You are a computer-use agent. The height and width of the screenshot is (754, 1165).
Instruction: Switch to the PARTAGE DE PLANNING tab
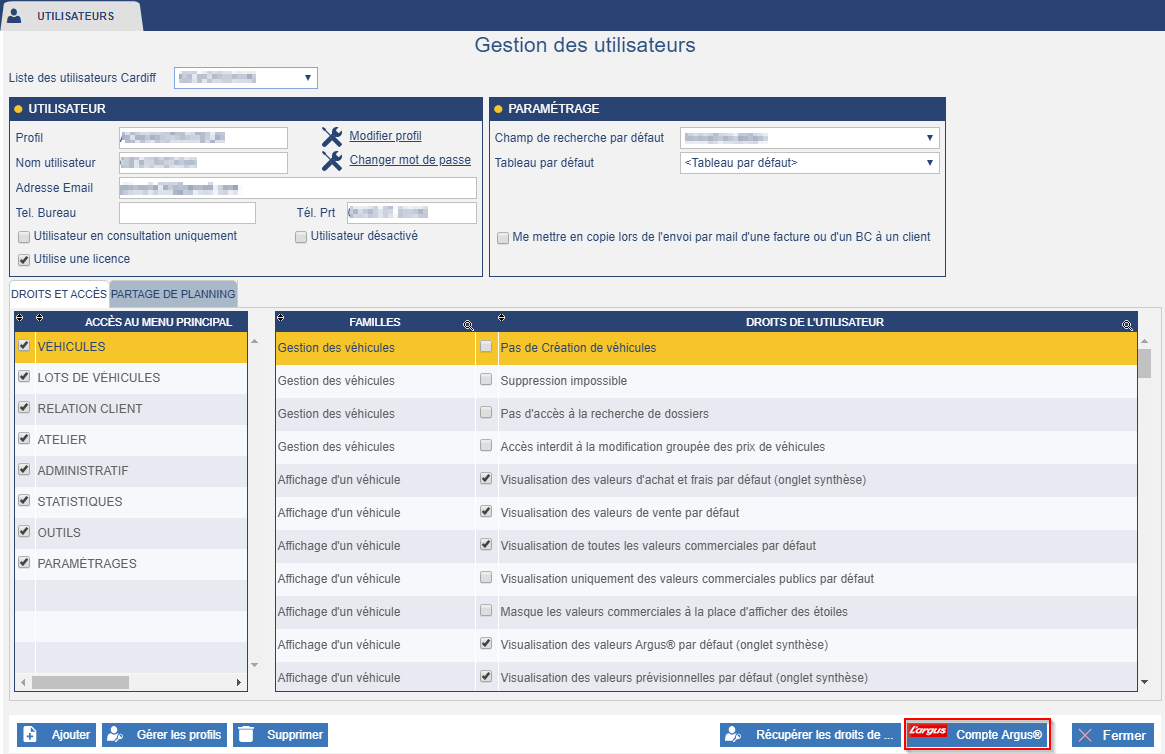pyautogui.click(x=173, y=294)
